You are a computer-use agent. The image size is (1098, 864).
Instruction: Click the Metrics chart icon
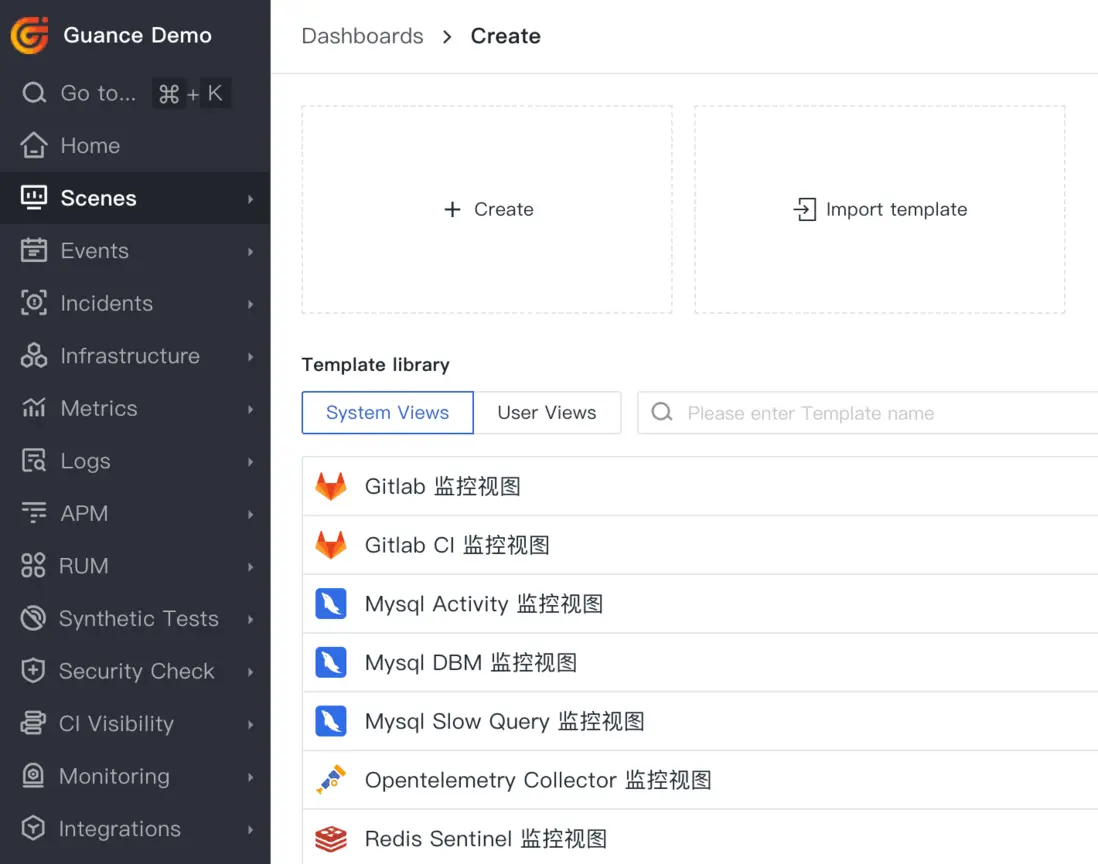pos(34,408)
